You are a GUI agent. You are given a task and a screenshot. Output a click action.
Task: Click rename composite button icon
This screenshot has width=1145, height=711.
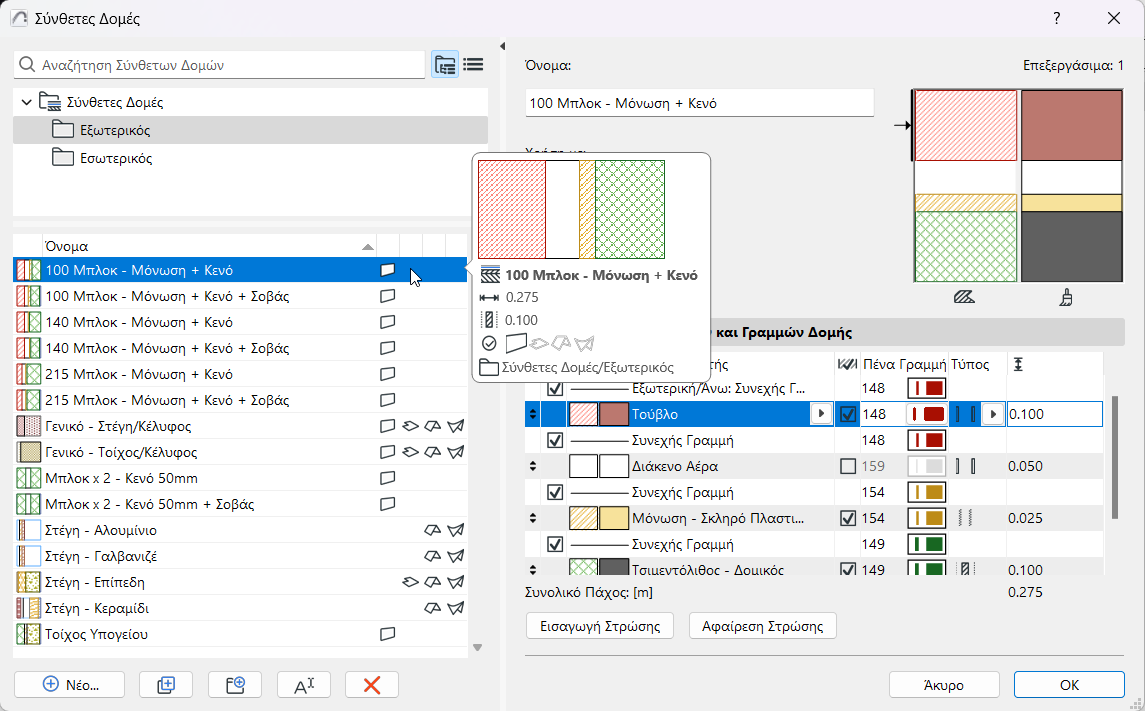point(304,685)
